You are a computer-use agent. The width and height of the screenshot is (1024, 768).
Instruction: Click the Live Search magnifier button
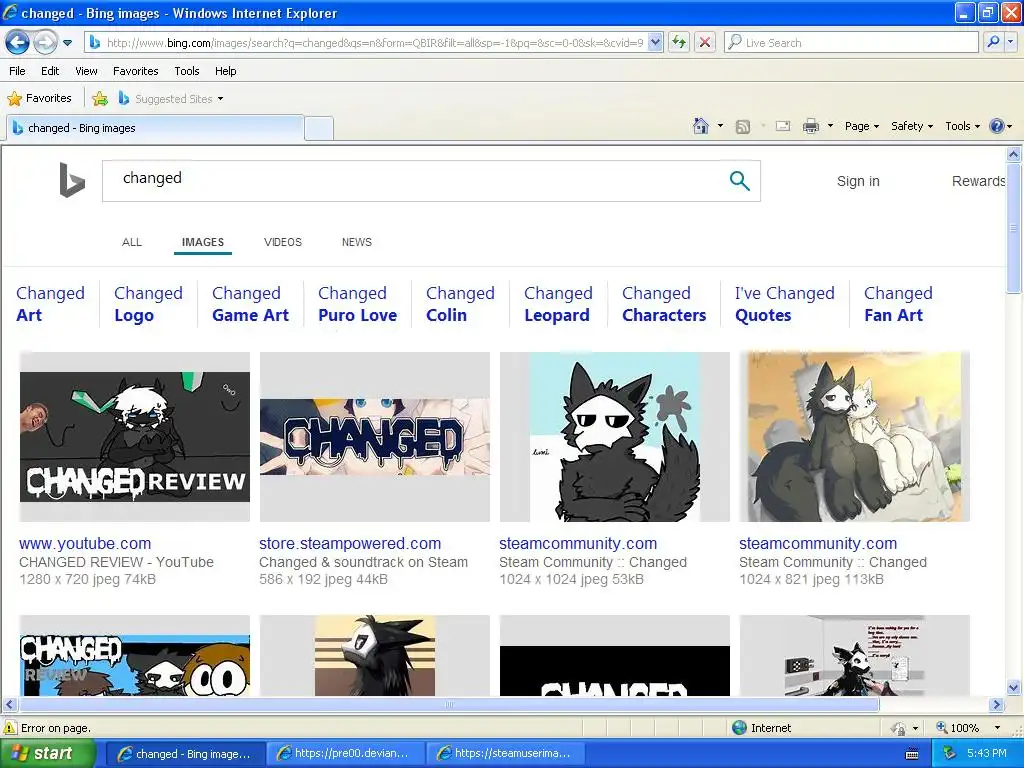tap(993, 43)
